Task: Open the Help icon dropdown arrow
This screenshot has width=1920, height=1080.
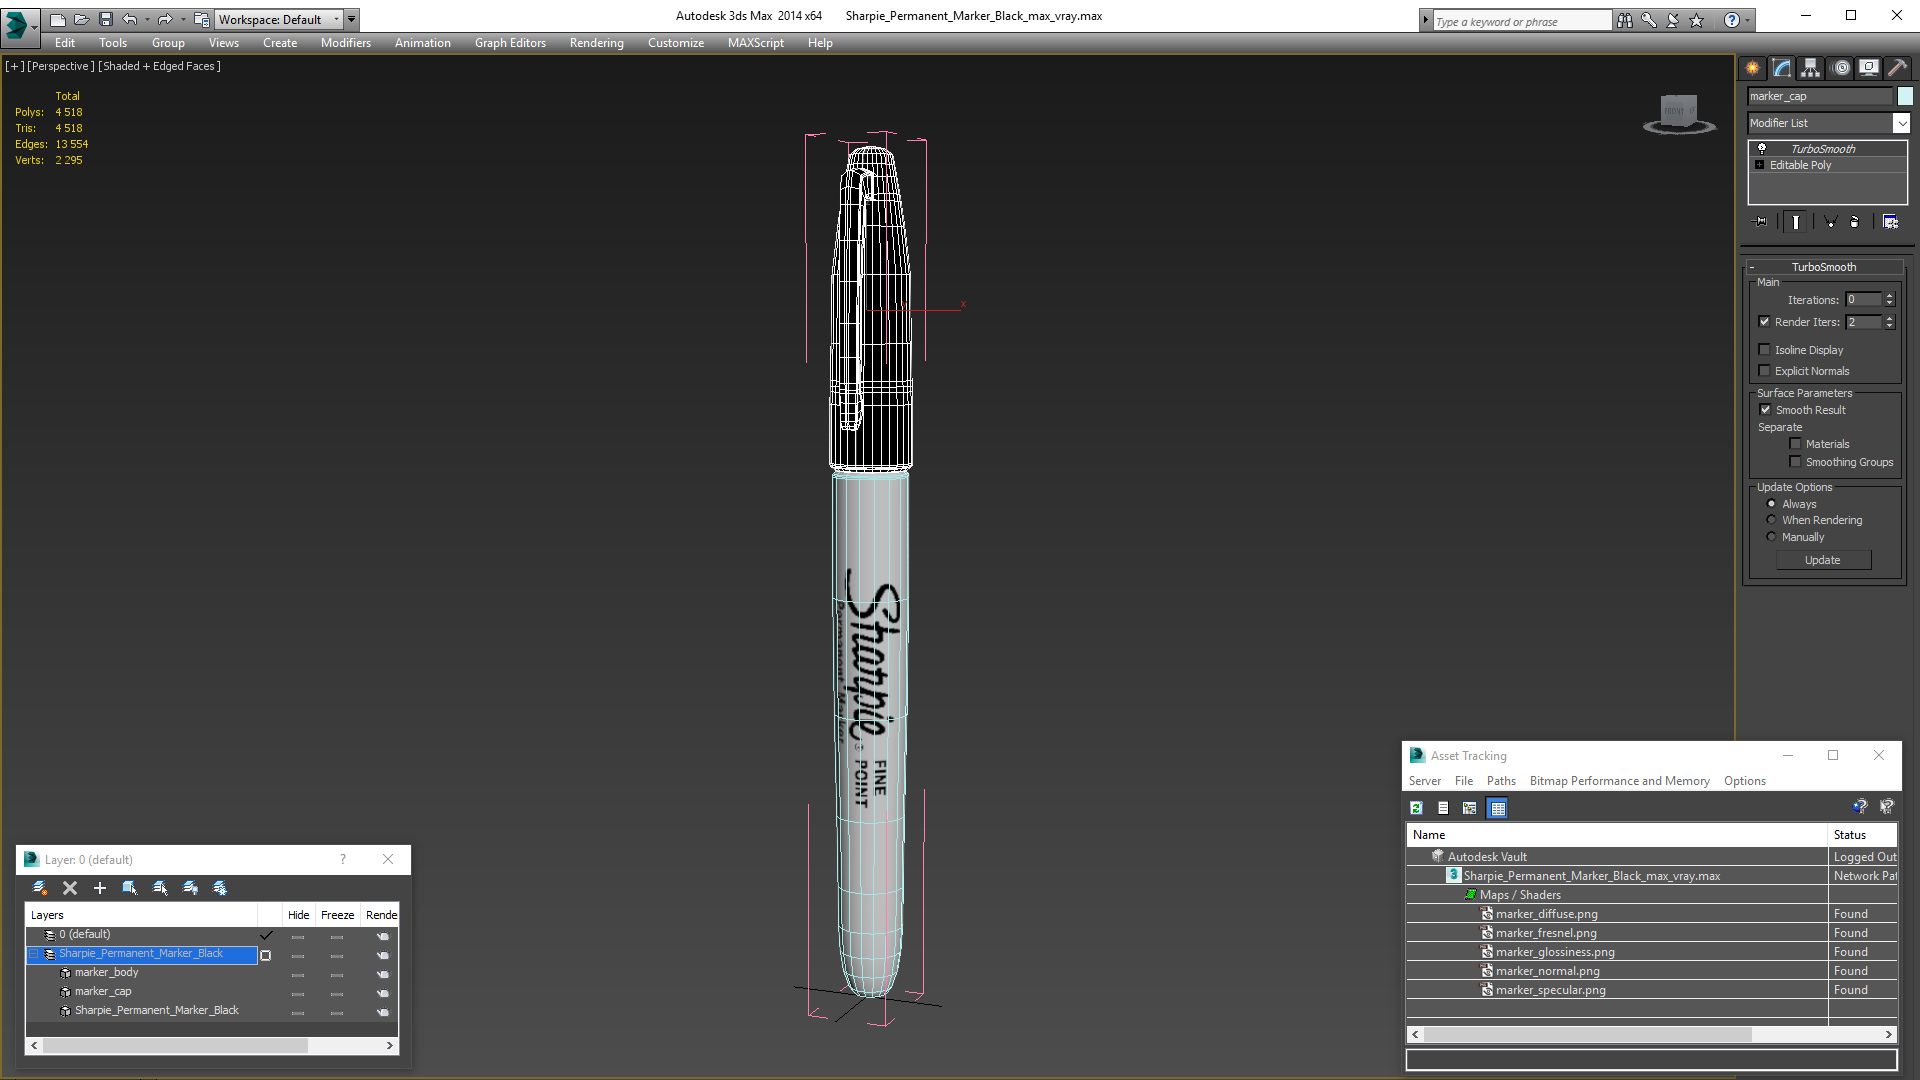Action: [x=1747, y=20]
